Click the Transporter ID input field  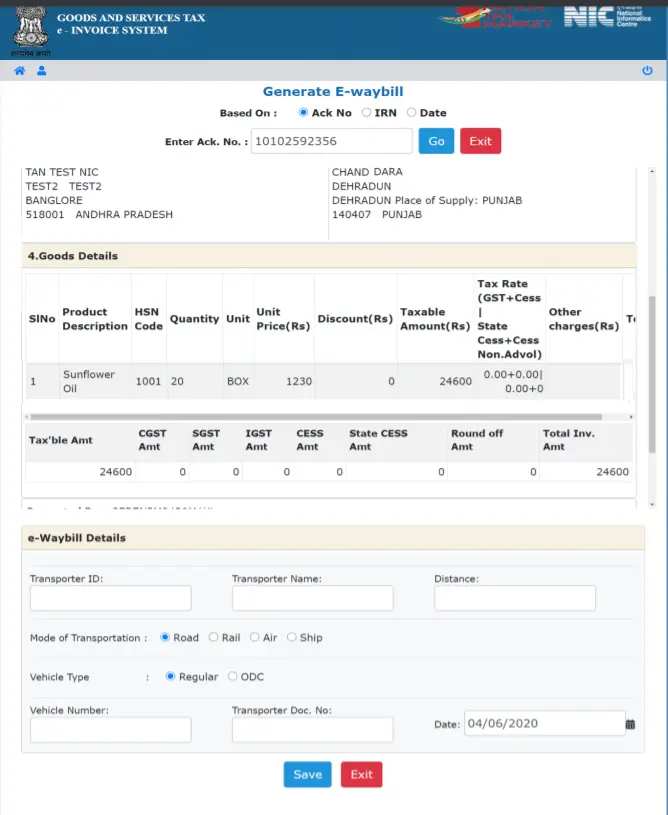(x=110, y=598)
